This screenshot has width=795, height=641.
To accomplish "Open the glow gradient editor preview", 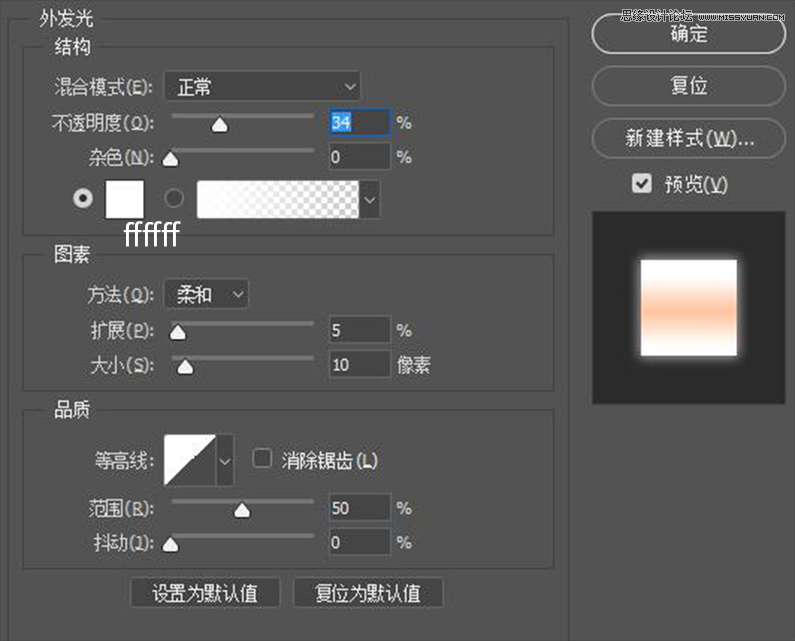I will [277, 199].
